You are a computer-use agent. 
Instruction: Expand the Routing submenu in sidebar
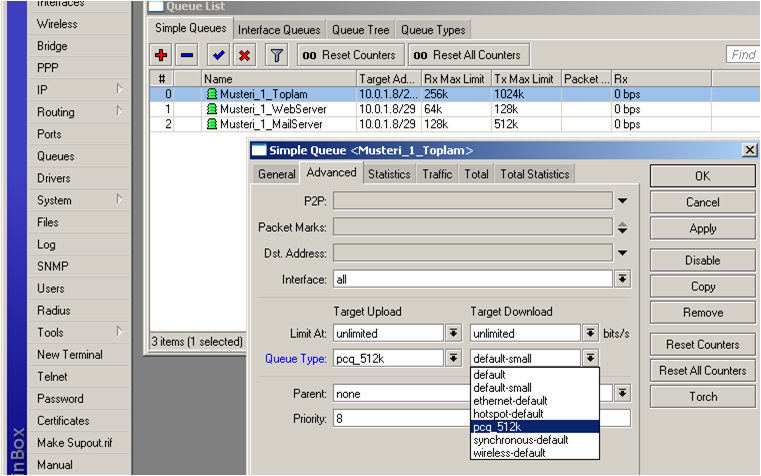(119, 111)
